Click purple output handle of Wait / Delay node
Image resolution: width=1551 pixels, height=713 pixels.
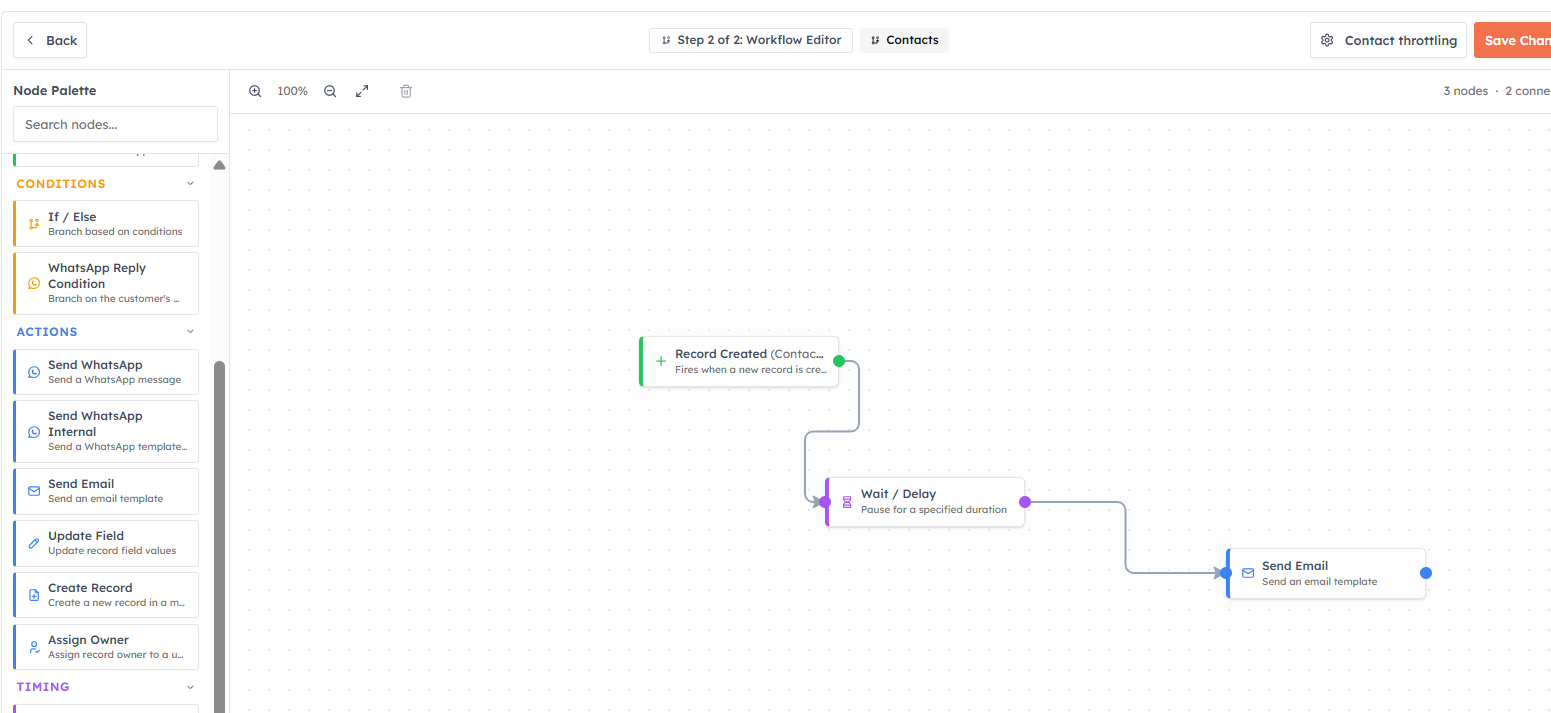[x=1025, y=502]
